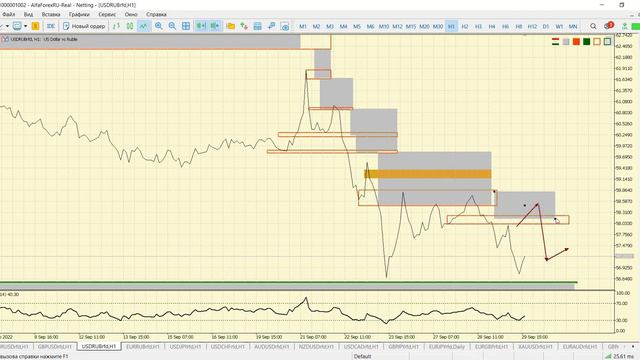Screen dimensions: 640x360
Task: Select the M2 timeframe
Action: coord(316,26)
